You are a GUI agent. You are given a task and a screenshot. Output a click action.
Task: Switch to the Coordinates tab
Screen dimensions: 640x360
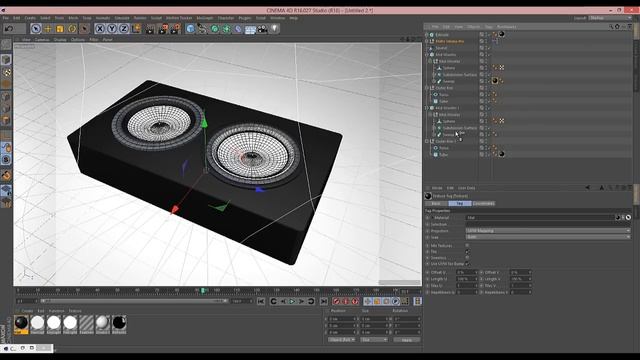pyautogui.click(x=483, y=203)
